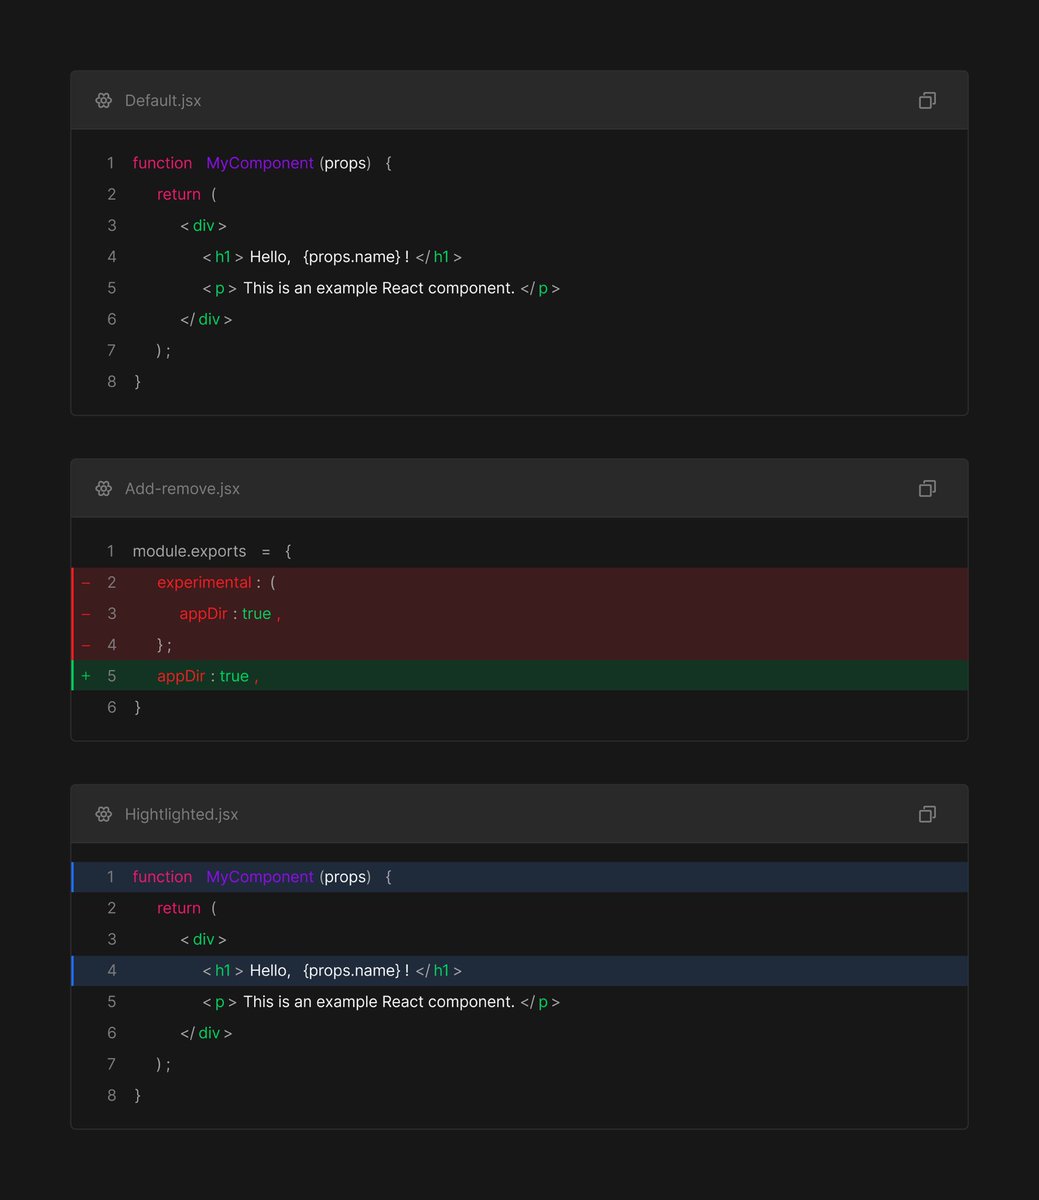
Task: Click 'appDir' on added line 5
Action: coord(181,676)
